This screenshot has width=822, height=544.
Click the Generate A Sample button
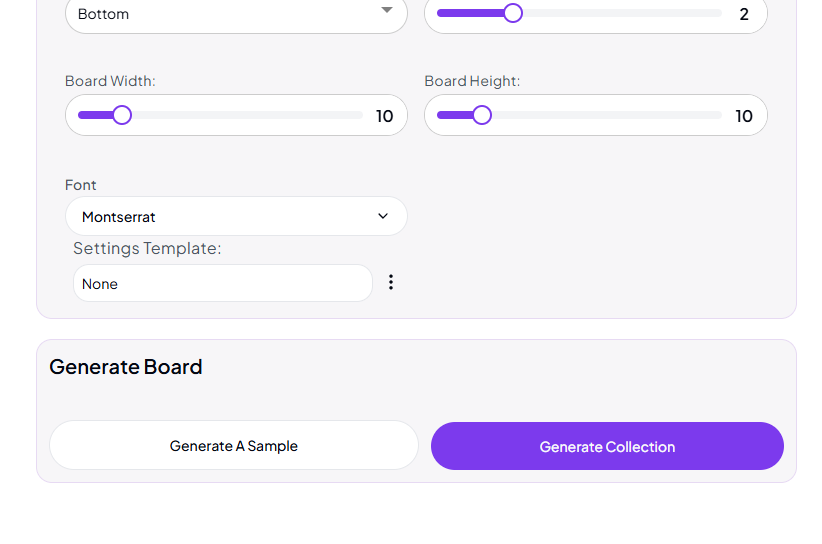tap(234, 446)
